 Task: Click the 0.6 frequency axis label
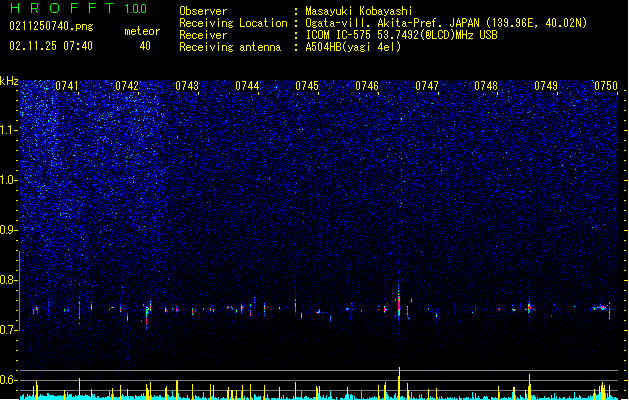(9, 380)
